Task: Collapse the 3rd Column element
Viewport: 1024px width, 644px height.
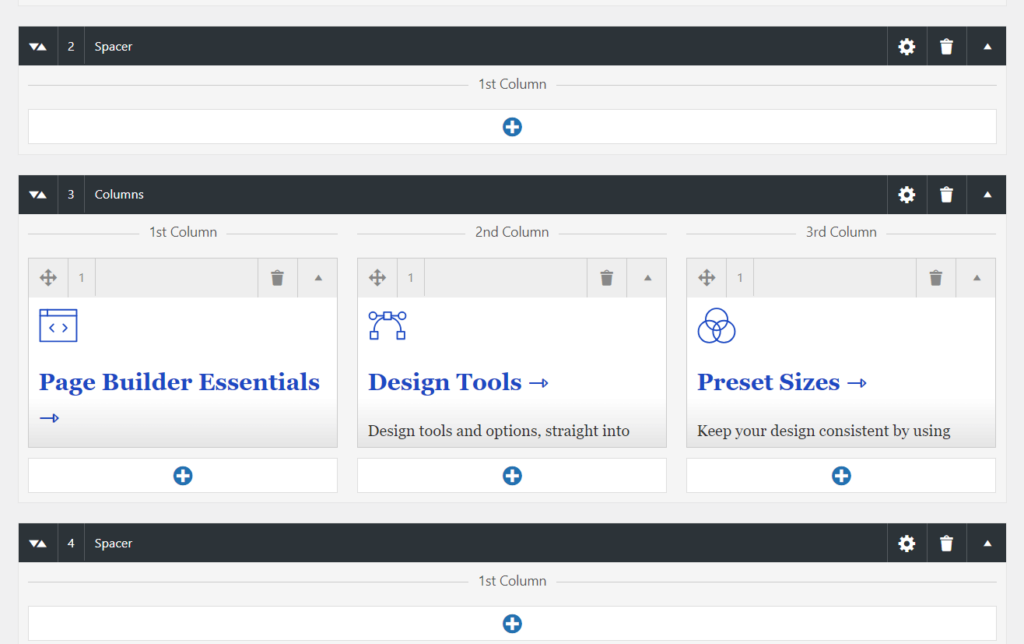Action: click(x=976, y=278)
